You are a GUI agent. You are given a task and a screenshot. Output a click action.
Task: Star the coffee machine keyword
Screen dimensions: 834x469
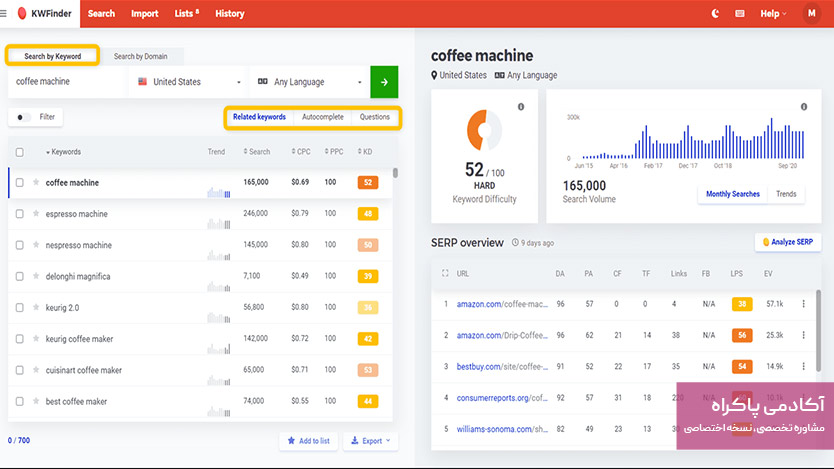tap(36, 182)
